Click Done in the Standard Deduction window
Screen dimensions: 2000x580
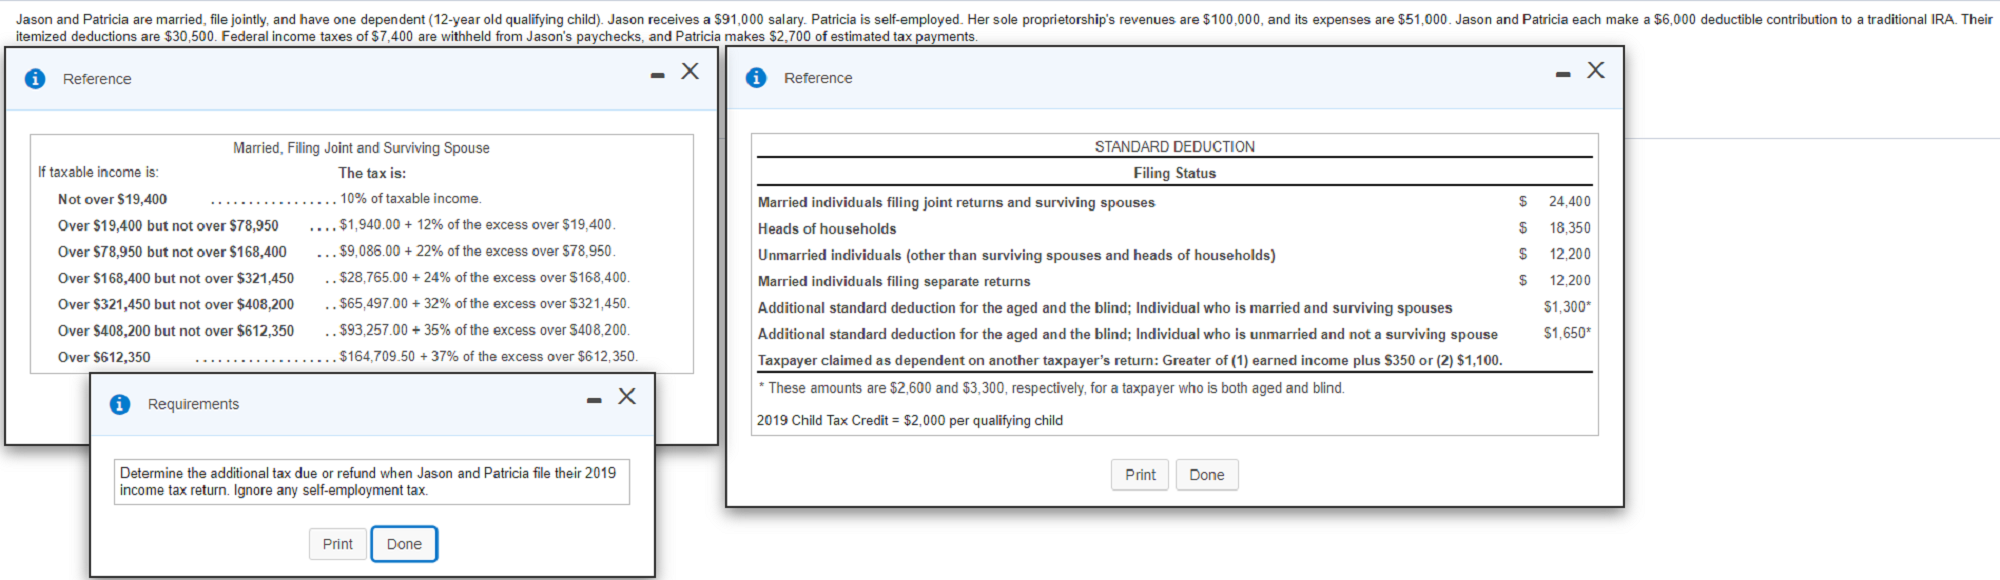[x=1207, y=475]
